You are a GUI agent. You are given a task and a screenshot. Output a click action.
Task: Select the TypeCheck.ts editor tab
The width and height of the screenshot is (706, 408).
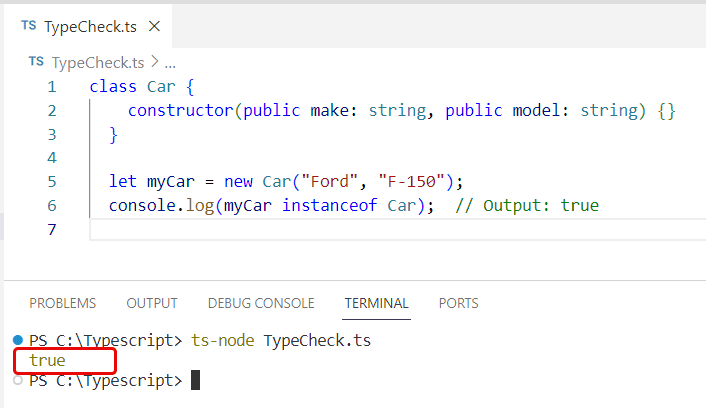(88, 26)
